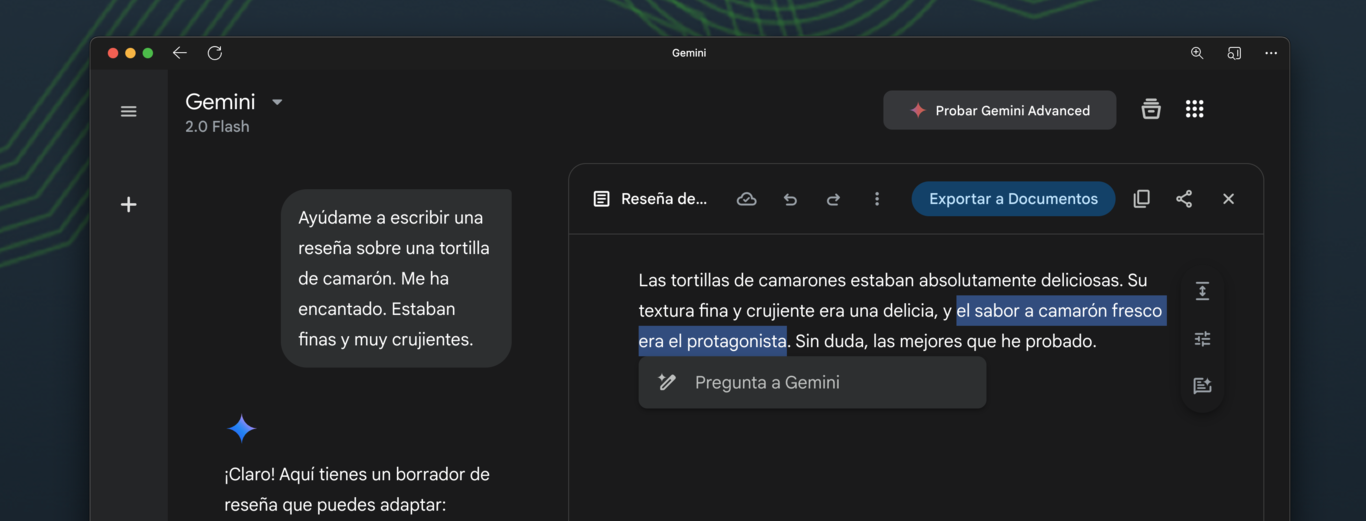Open the change tone sliders icon
This screenshot has width=1366, height=521.
[x=1202, y=339]
